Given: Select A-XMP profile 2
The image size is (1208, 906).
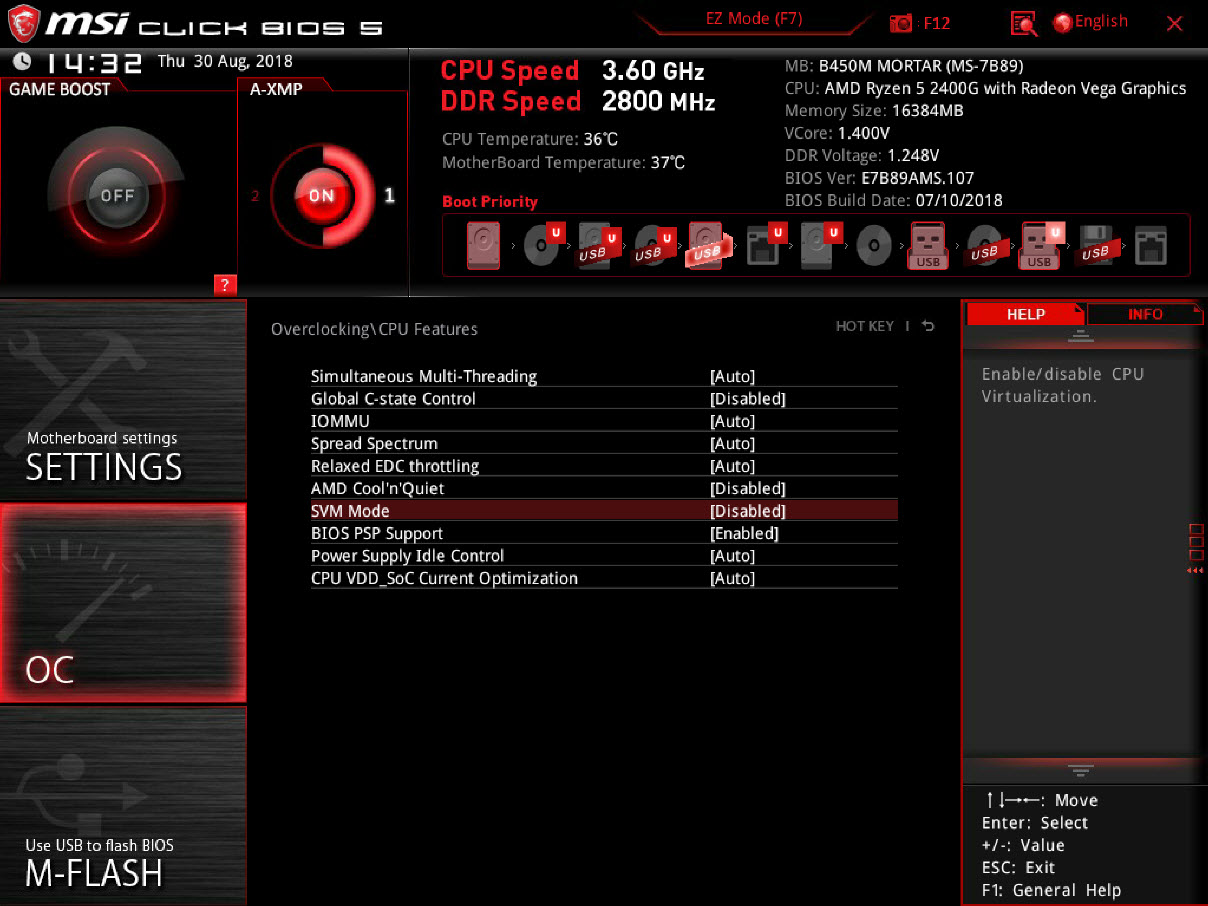Looking at the screenshot, I should [x=255, y=196].
